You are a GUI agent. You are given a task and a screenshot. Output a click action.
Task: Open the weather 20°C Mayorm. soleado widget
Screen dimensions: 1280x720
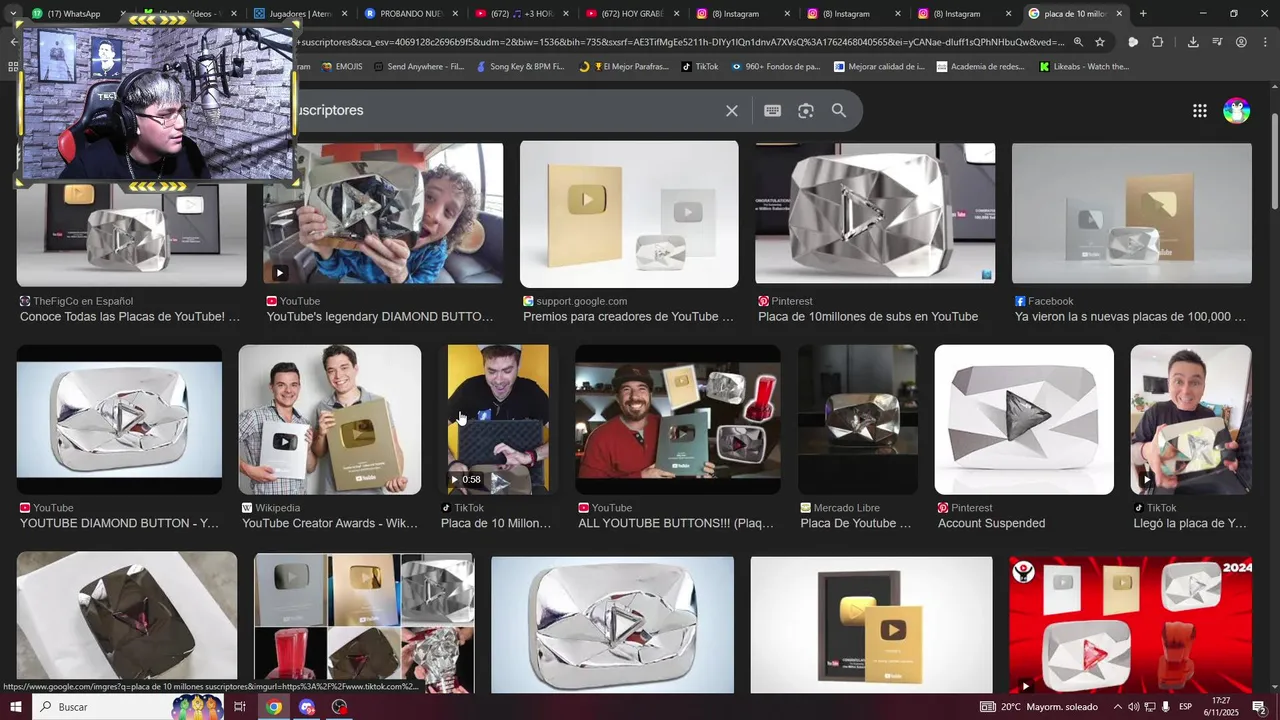pos(1040,707)
